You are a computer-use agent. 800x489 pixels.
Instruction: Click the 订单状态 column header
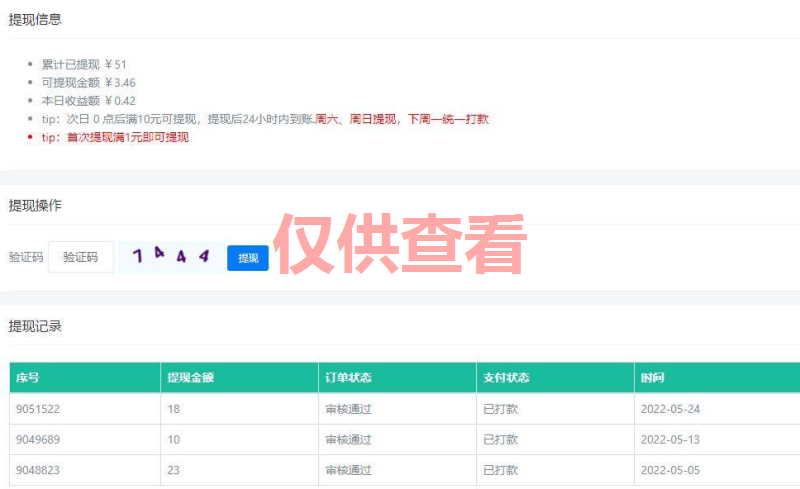point(347,378)
